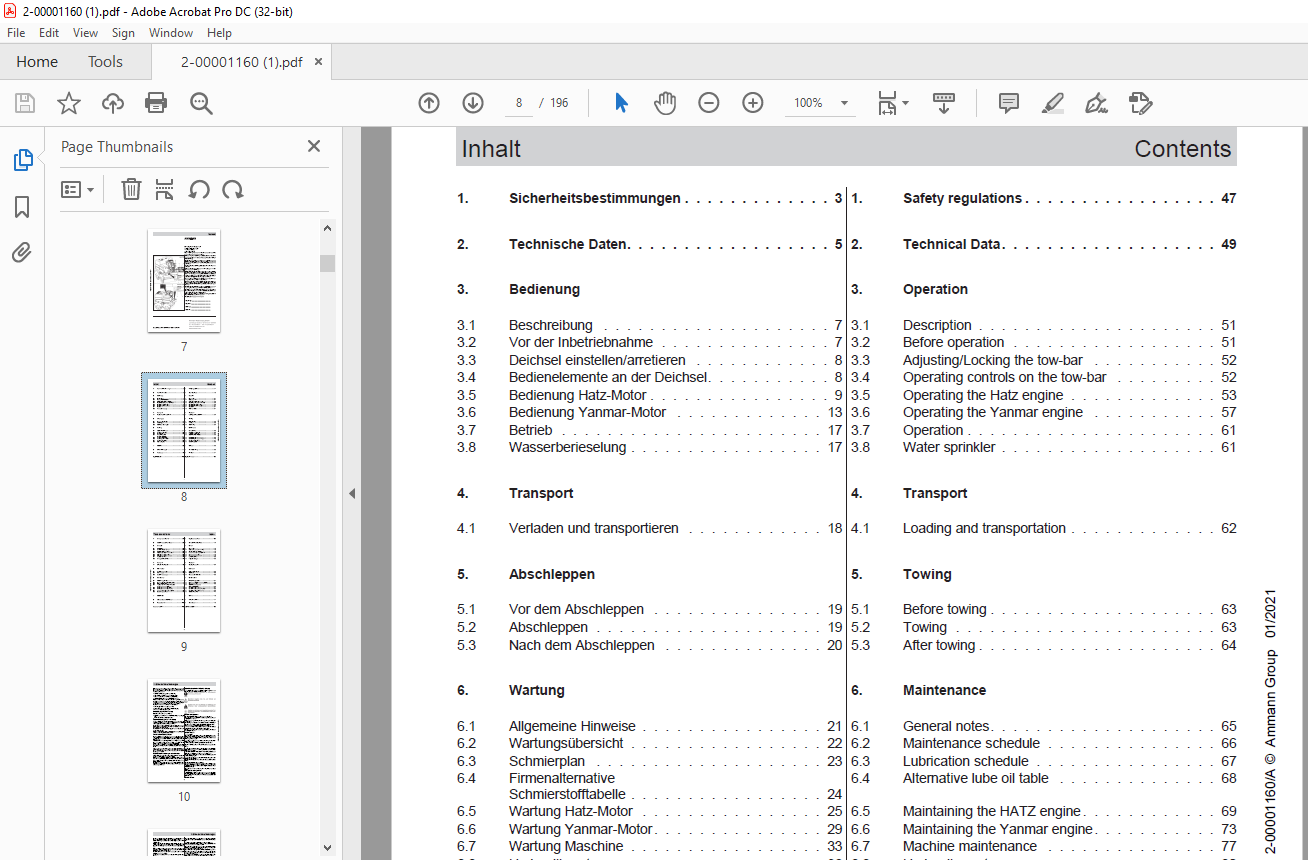Go to next page arrow

pos(473,103)
